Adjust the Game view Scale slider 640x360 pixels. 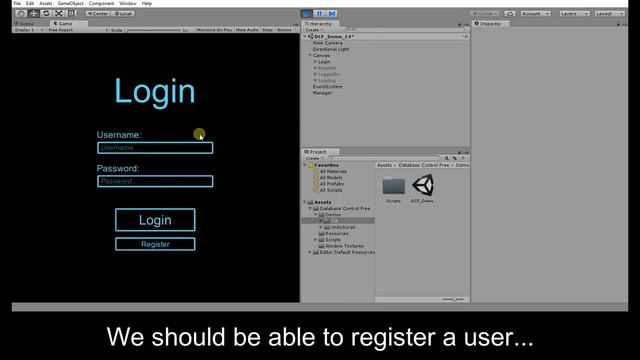pyautogui.click(x=153, y=30)
